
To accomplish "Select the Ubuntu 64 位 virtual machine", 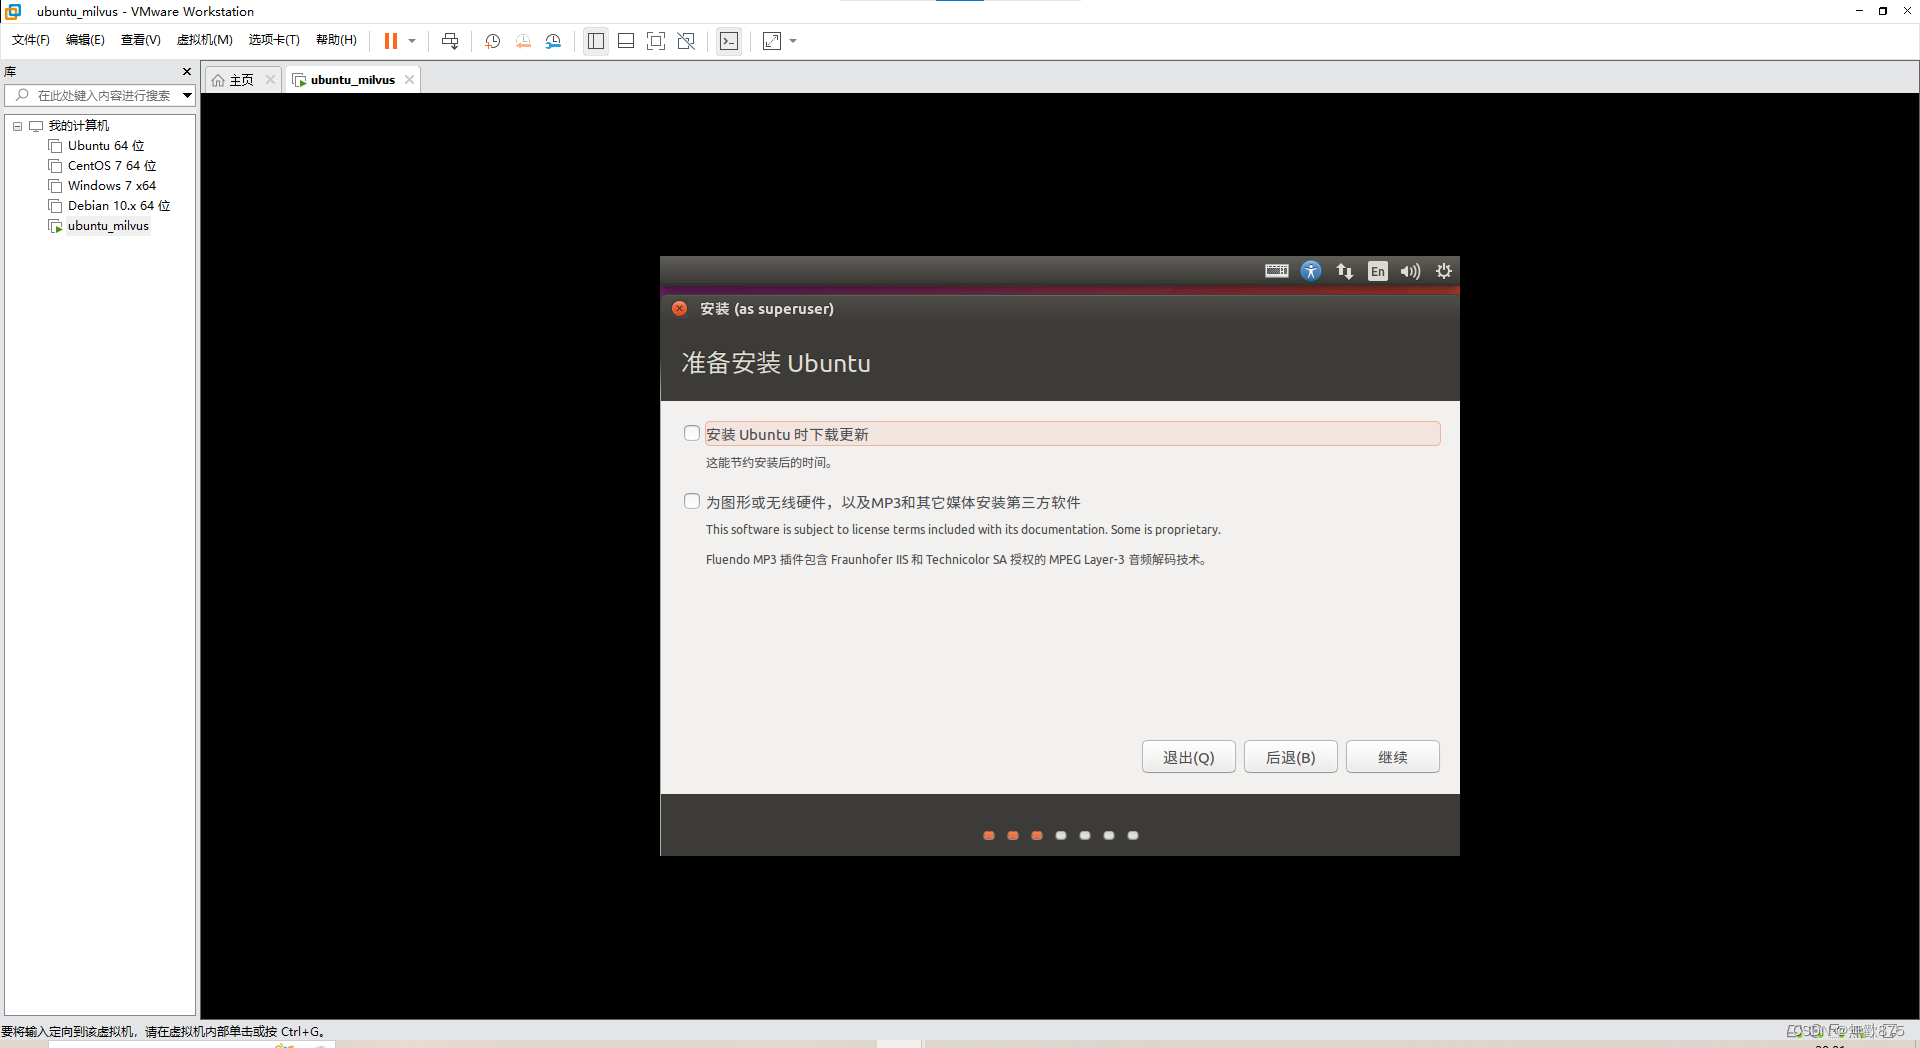I will 106,146.
